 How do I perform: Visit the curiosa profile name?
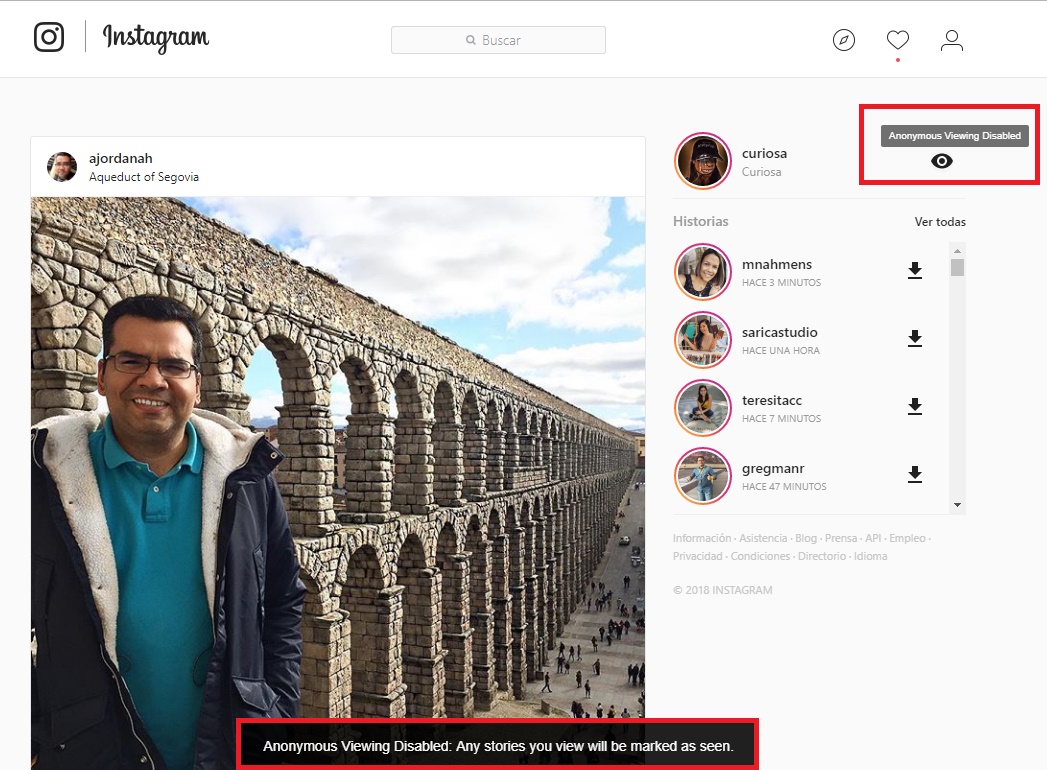click(x=765, y=154)
